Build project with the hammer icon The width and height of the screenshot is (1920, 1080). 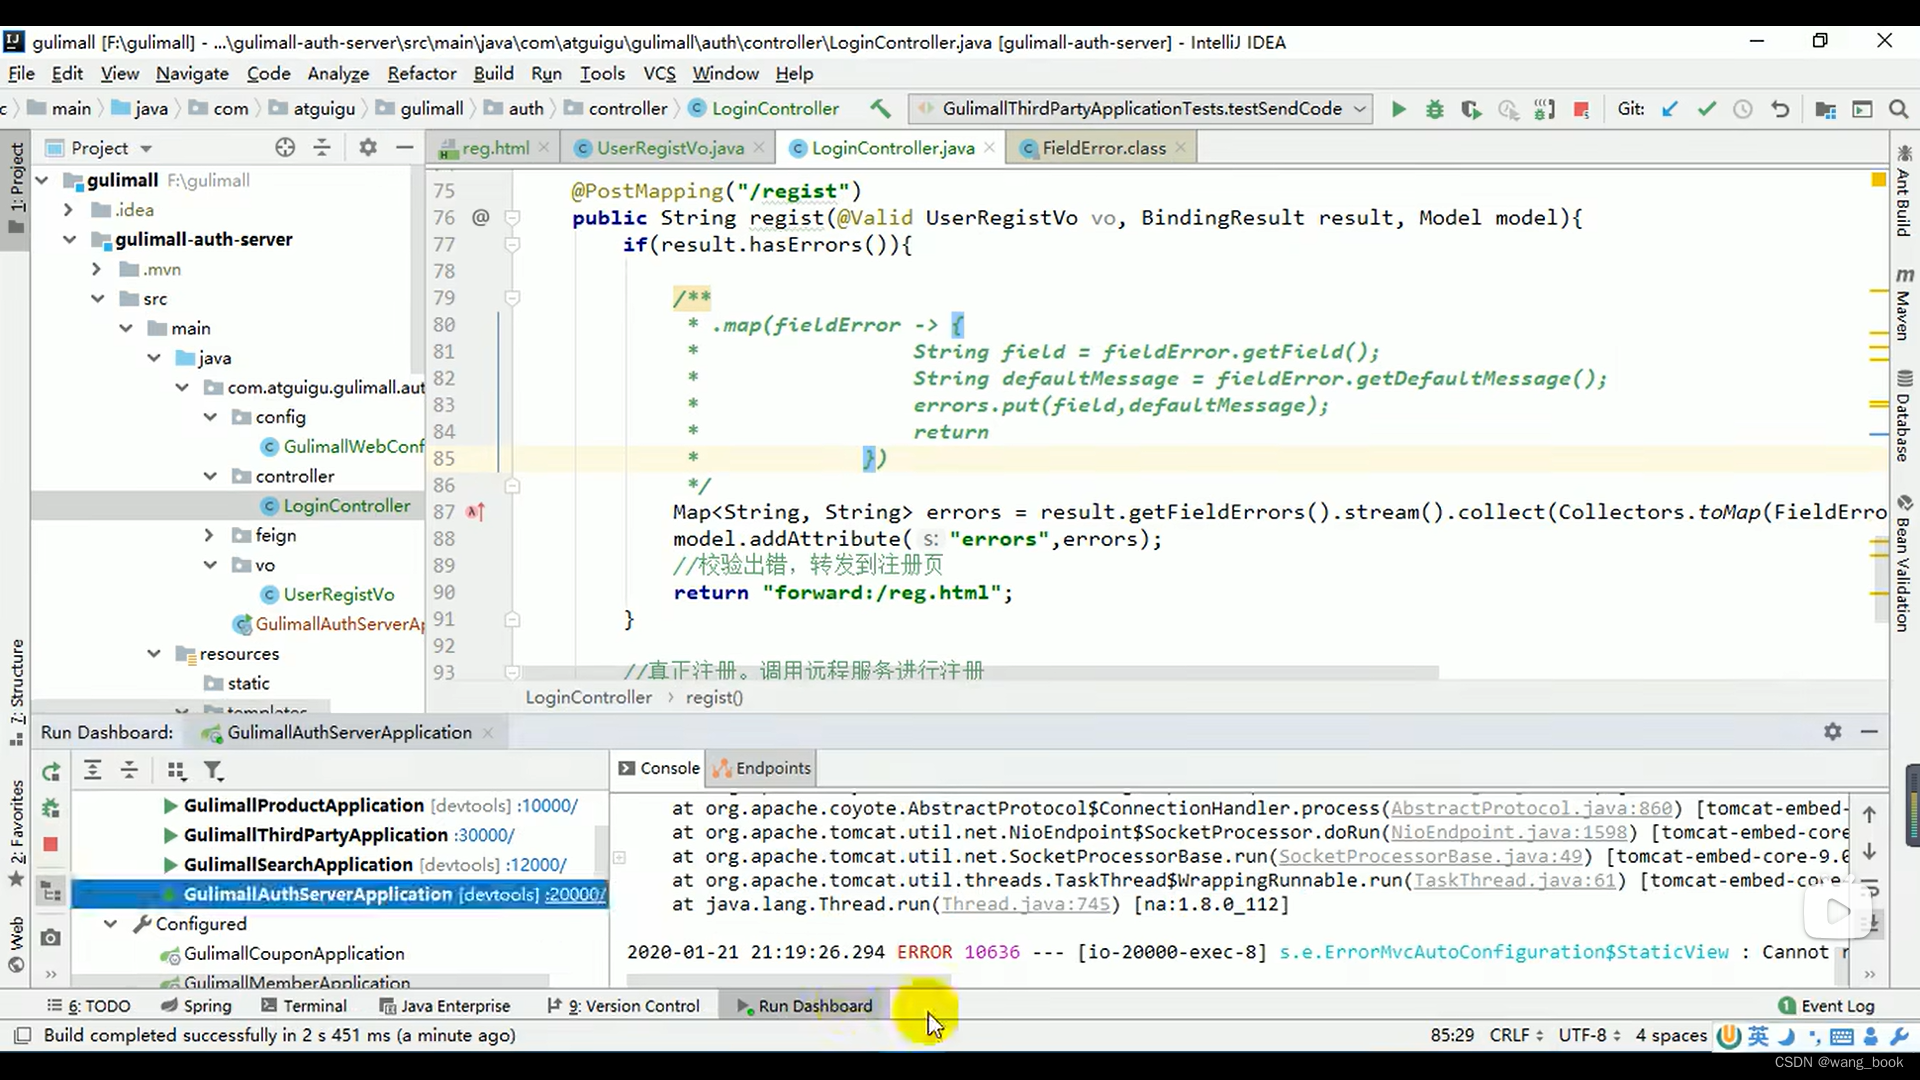pyautogui.click(x=880, y=108)
